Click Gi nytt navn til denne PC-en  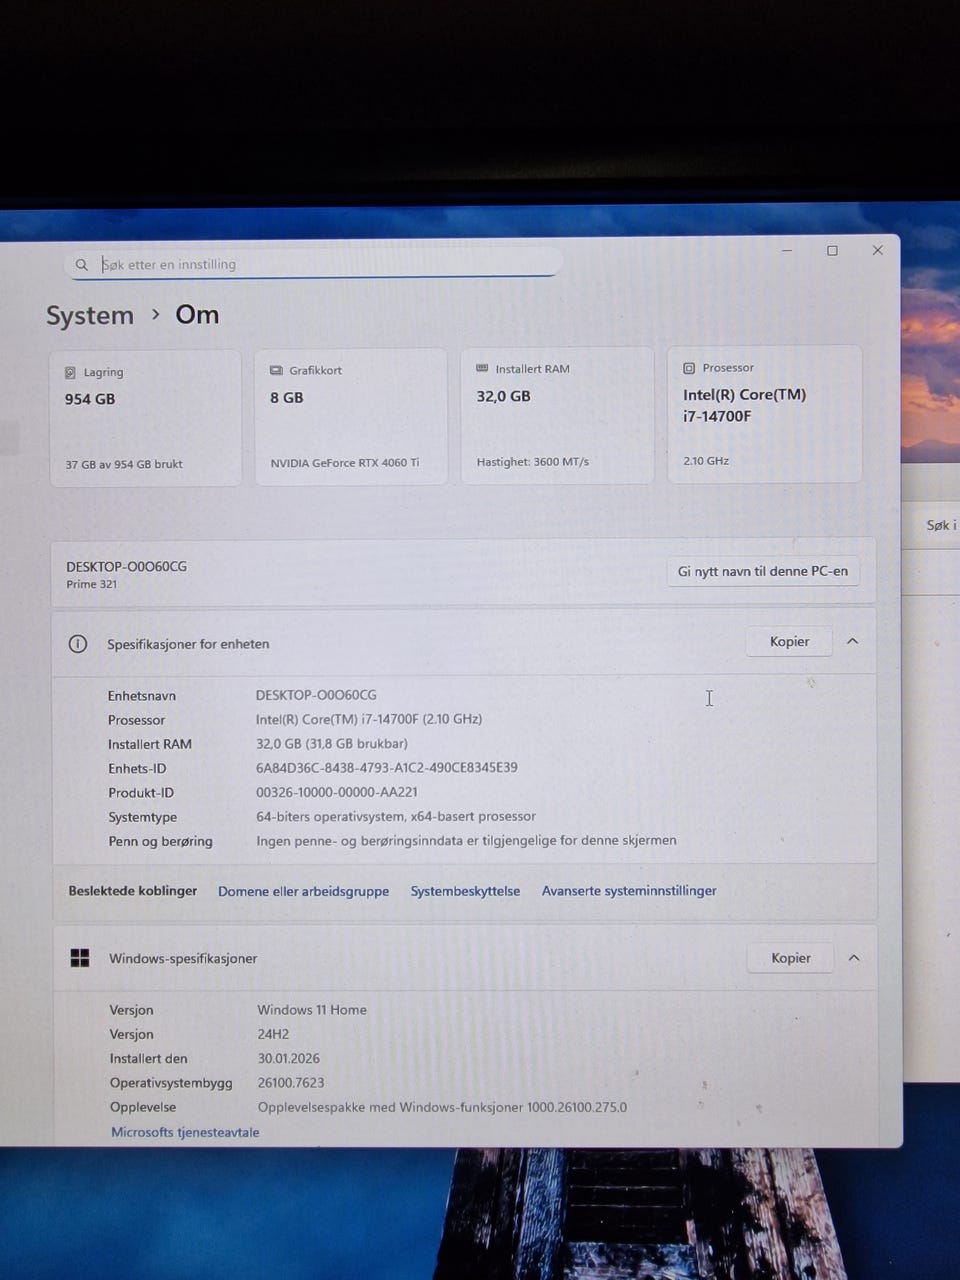(762, 572)
